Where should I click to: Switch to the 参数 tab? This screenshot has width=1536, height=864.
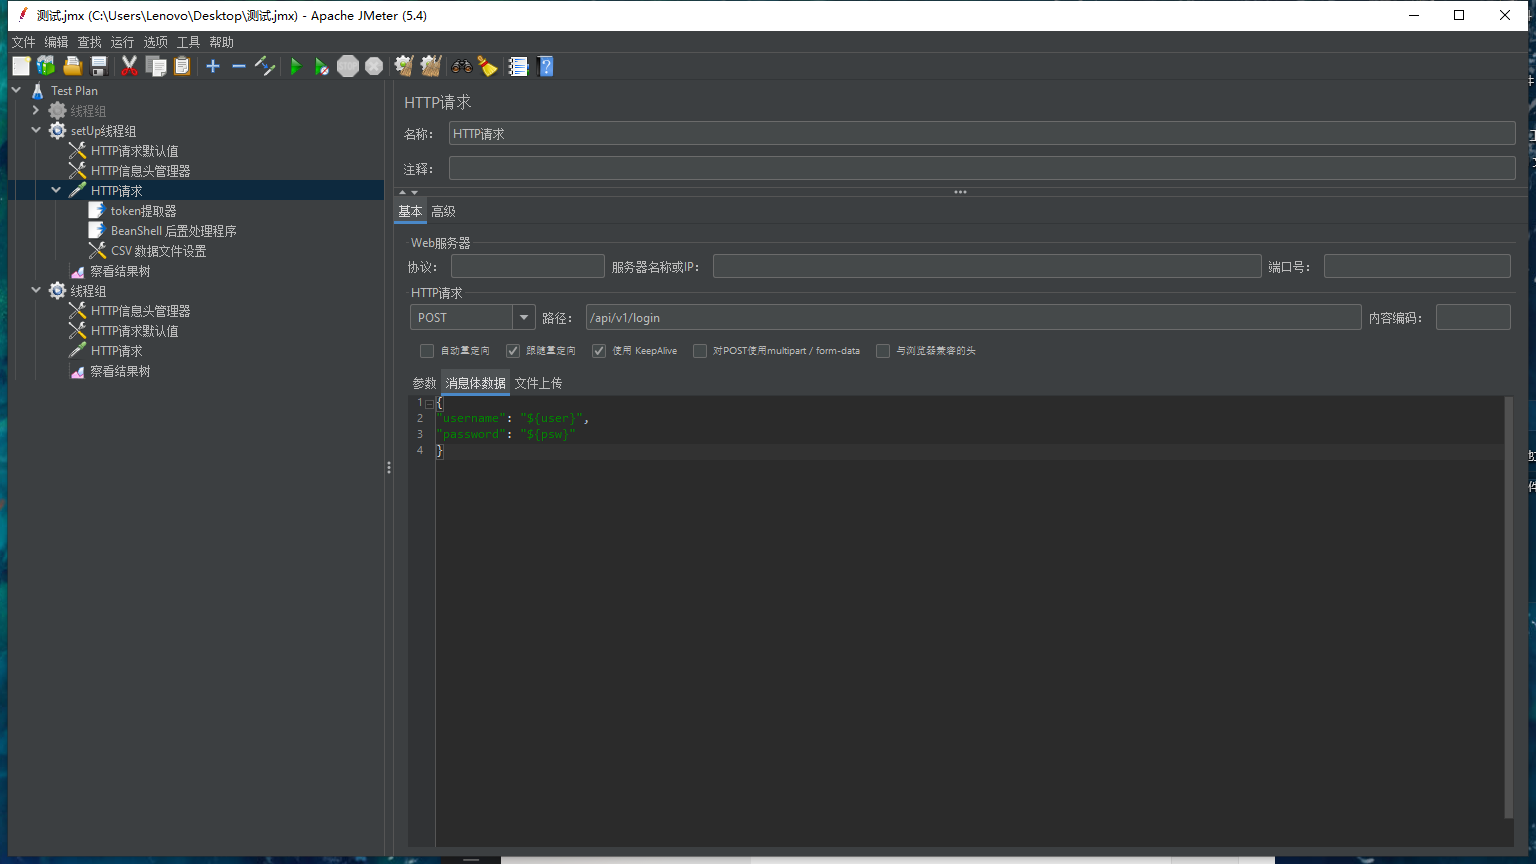(x=424, y=382)
